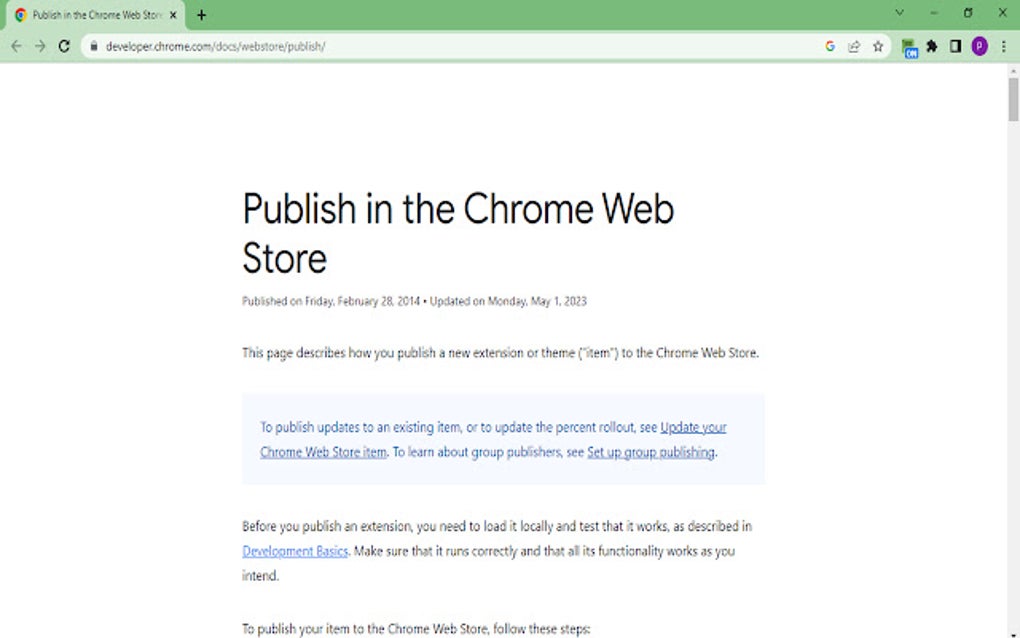Click the Google search icon in the toolbar
The image size is (1020, 638).
tap(830, 46)
